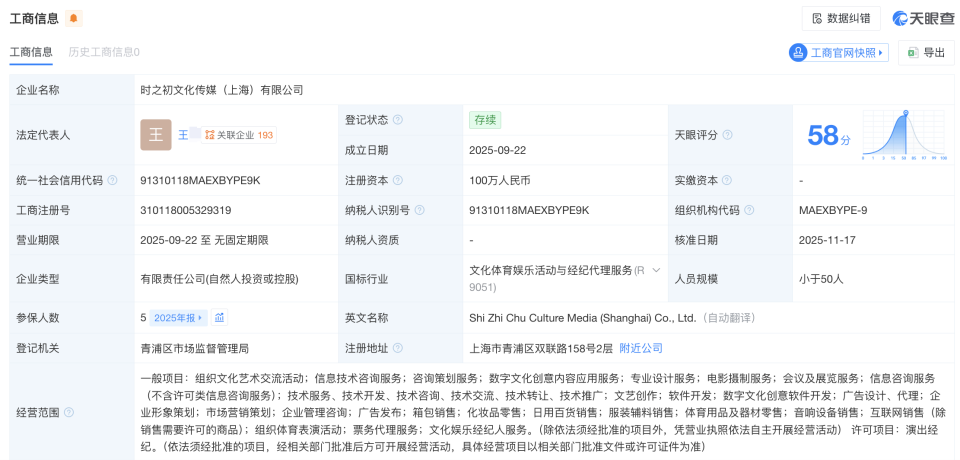The height and width of the screenshot is (460, 960).
Task: Click the 58分 score value
Action: [x=828, y=136]
